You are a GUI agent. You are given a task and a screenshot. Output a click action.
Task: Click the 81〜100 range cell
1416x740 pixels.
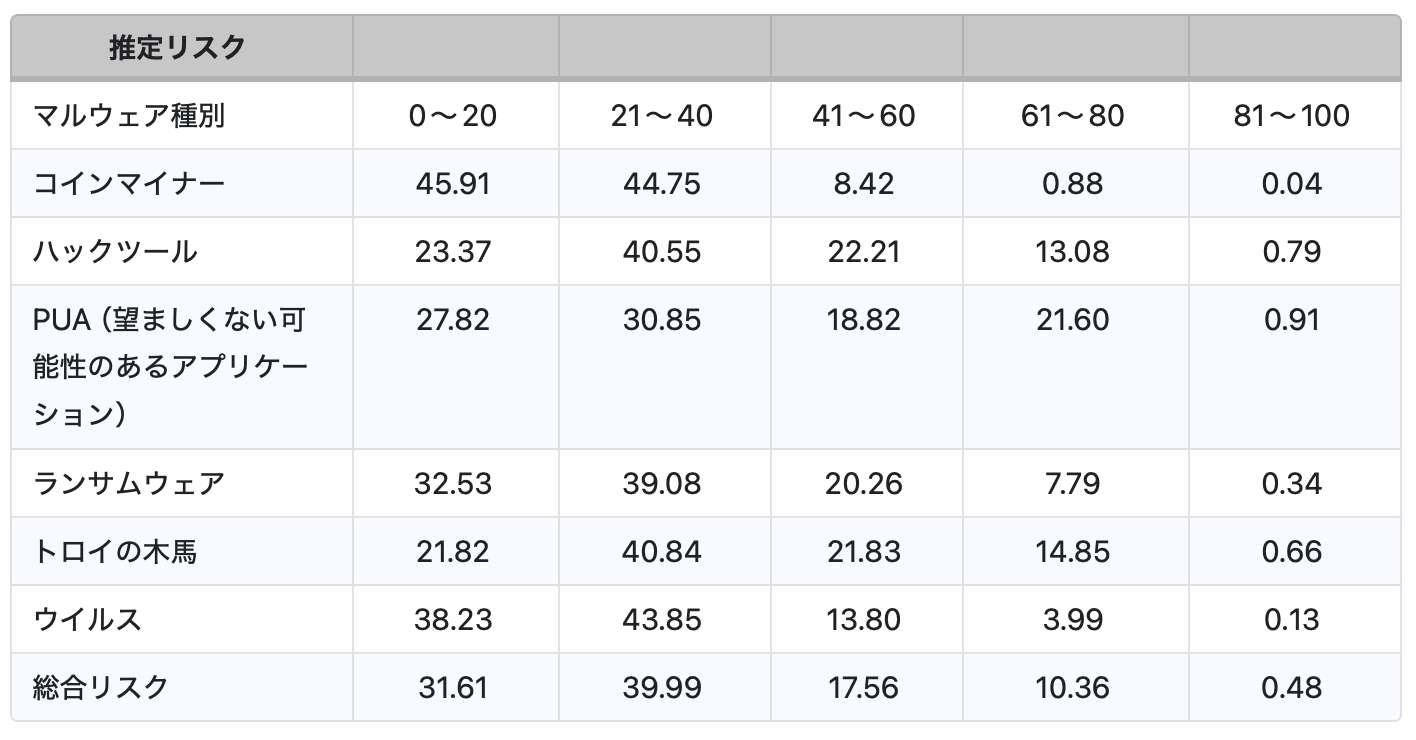point(1292,116)
